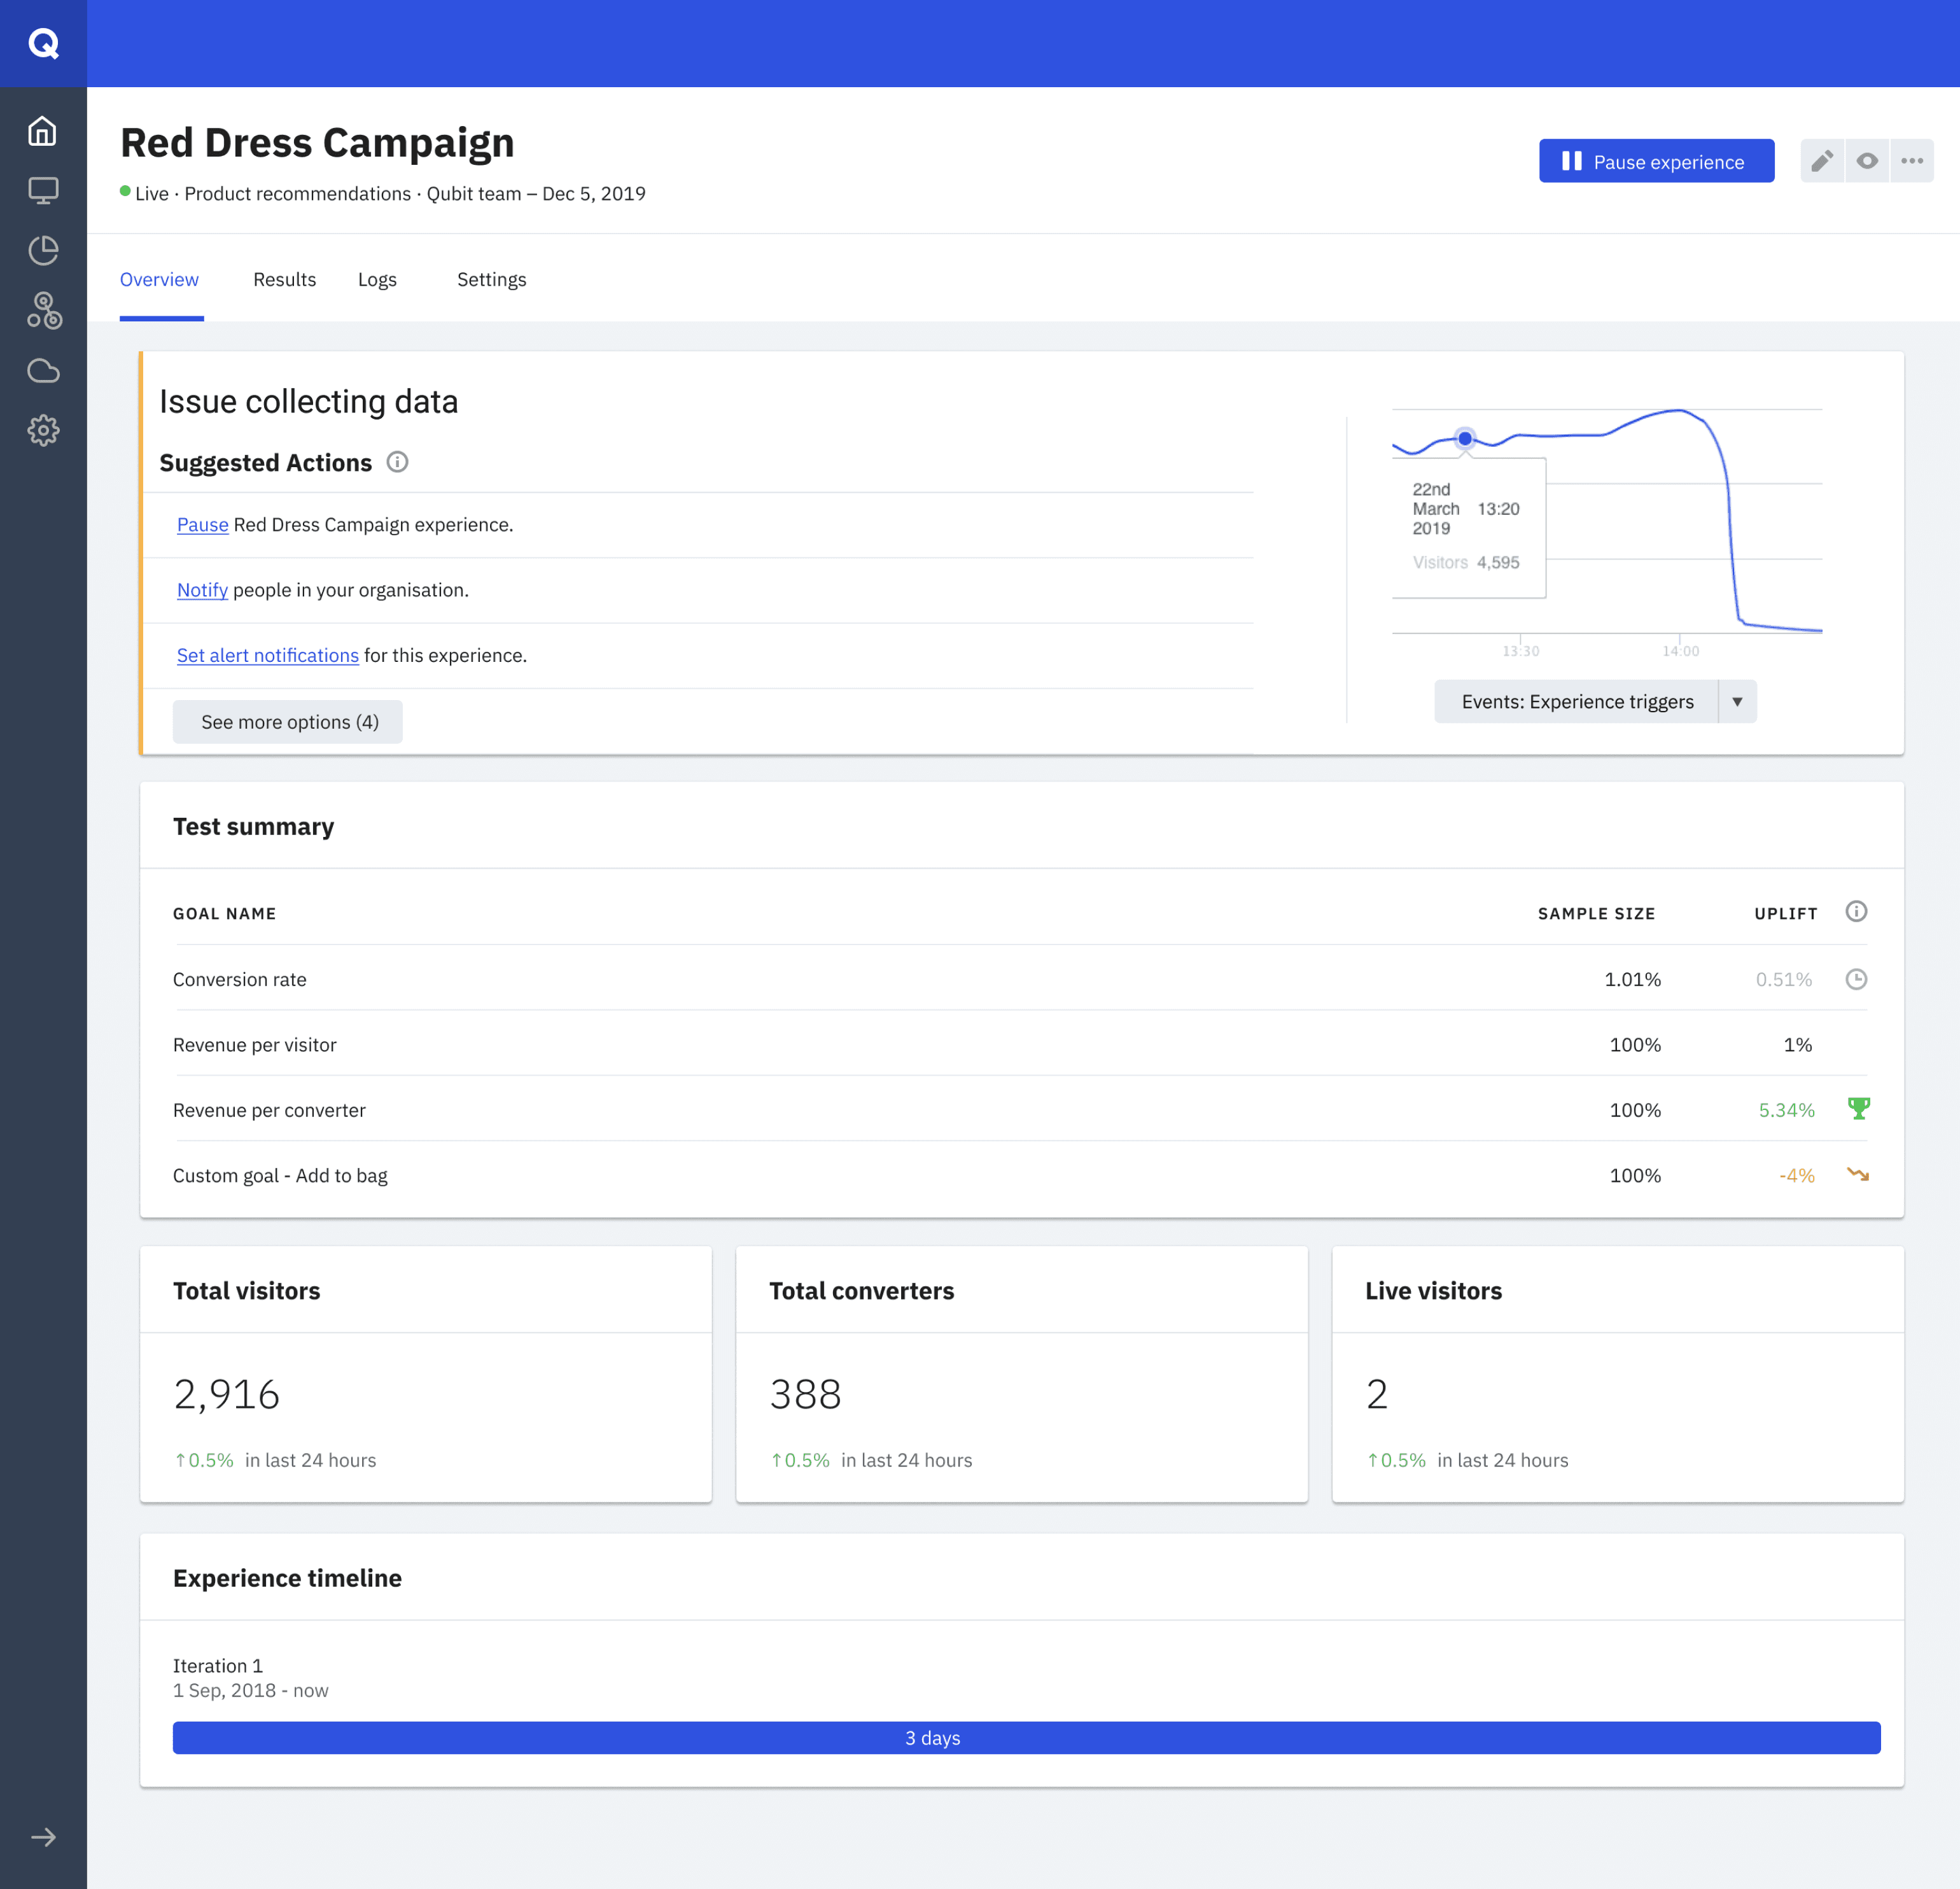
Task: Click the info icon beside Suggested Actions
Action: [x=397, y=462]
